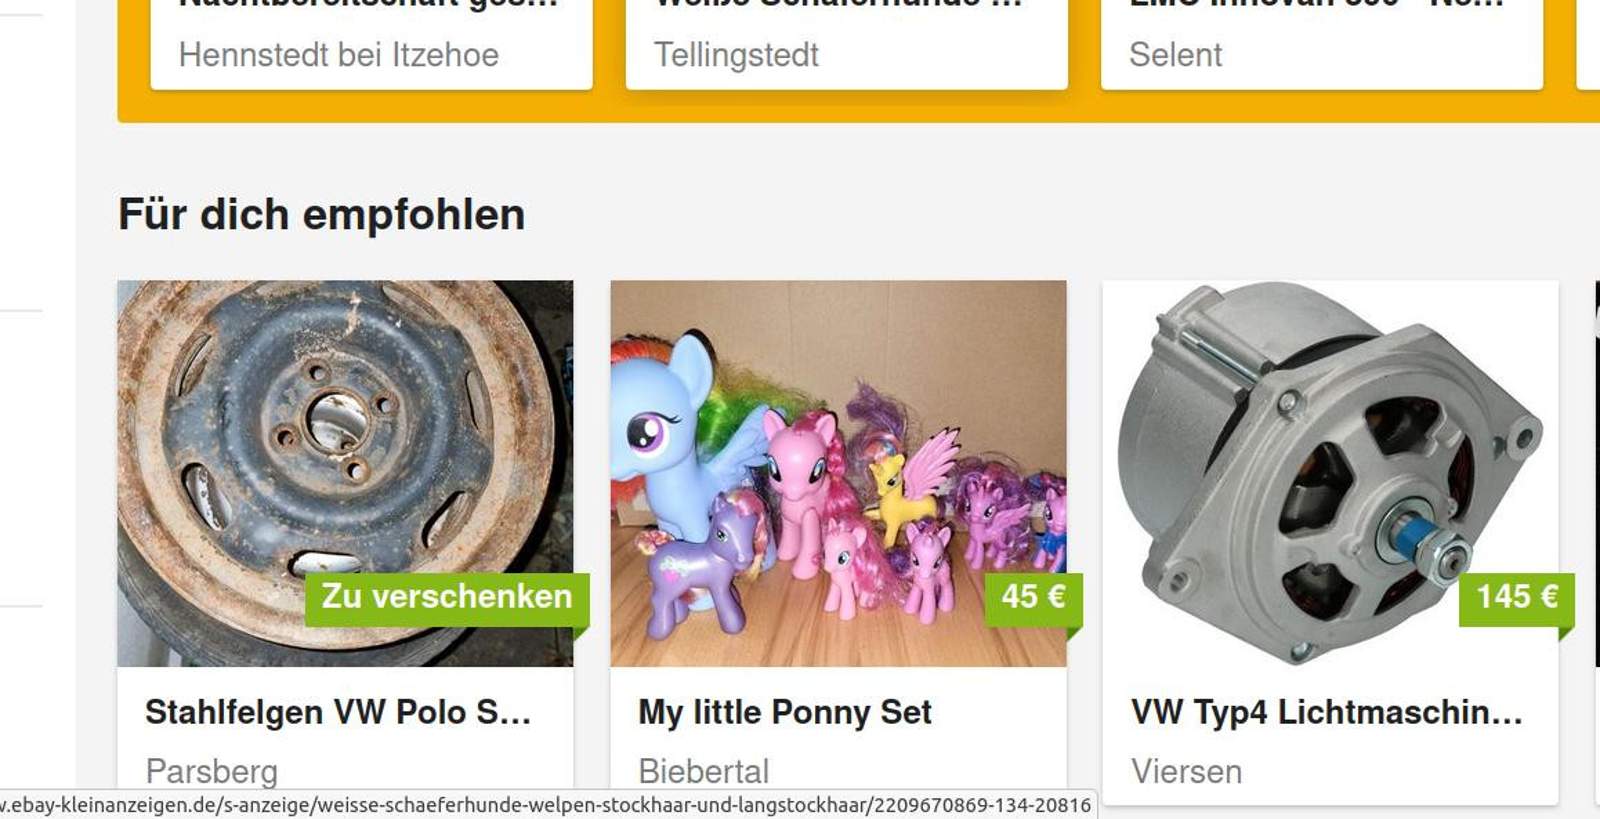Click the Biebertal location text
Image resolution: width=1600 pixels, height=819 pixels.
pyautogui.click(x=704, y=771)
